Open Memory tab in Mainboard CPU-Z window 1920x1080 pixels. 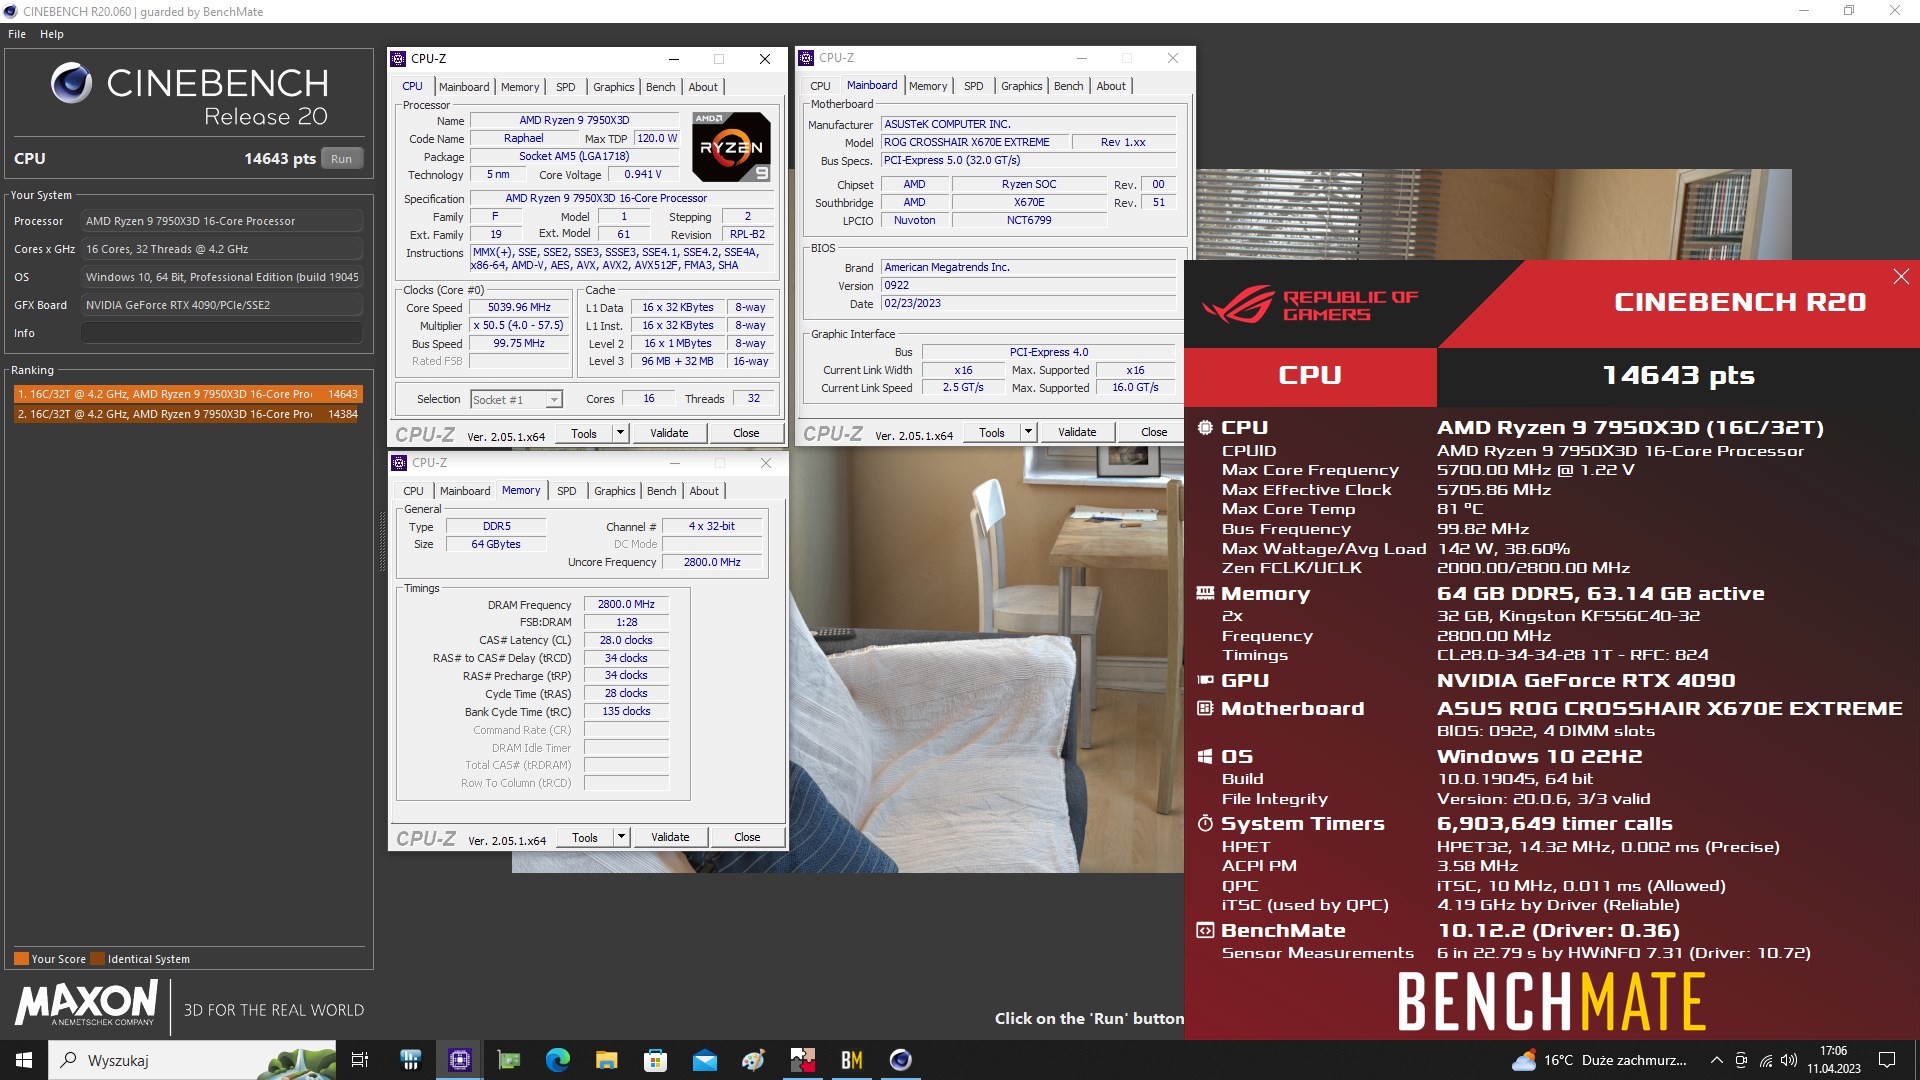(928, 86)
